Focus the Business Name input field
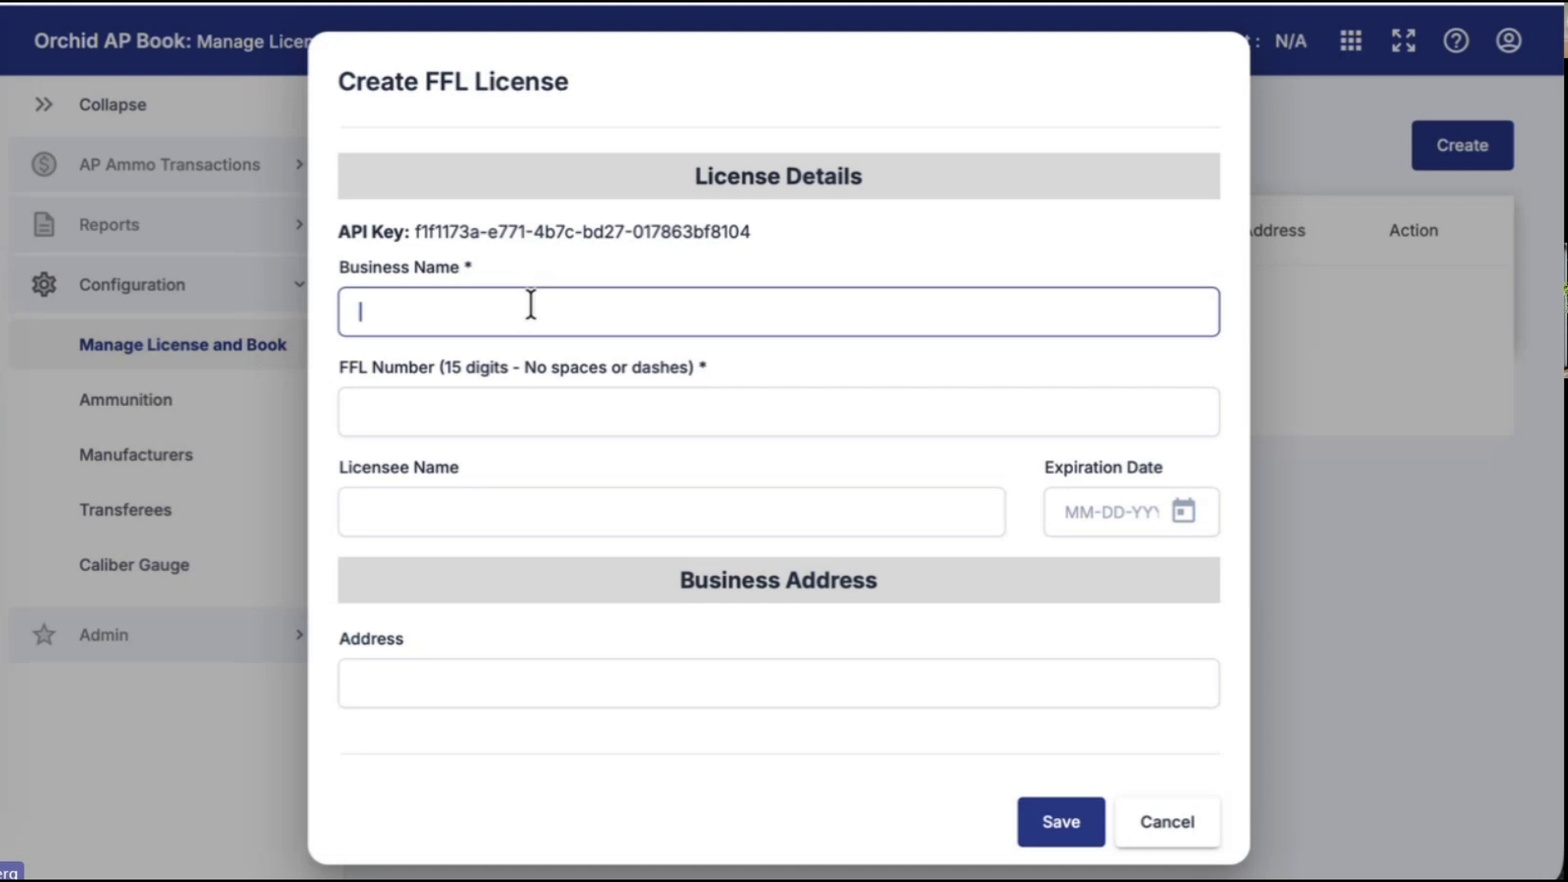The width and height of the screenshot is (1568, 882). coord(778,312)
